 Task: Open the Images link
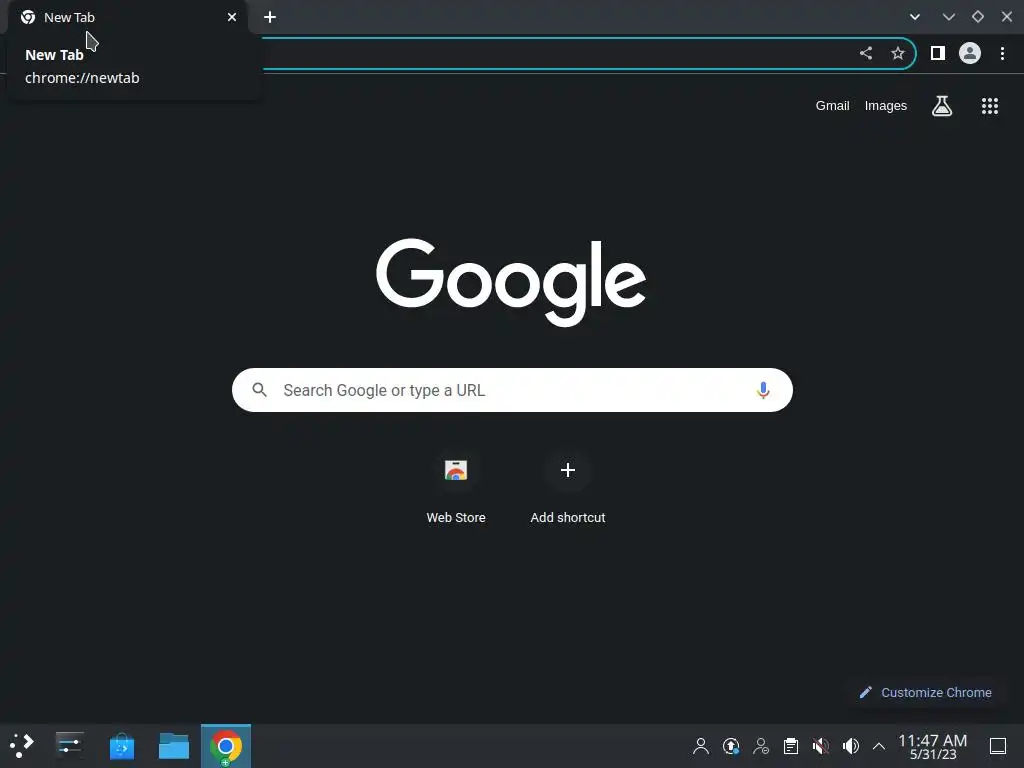point(886,106)
